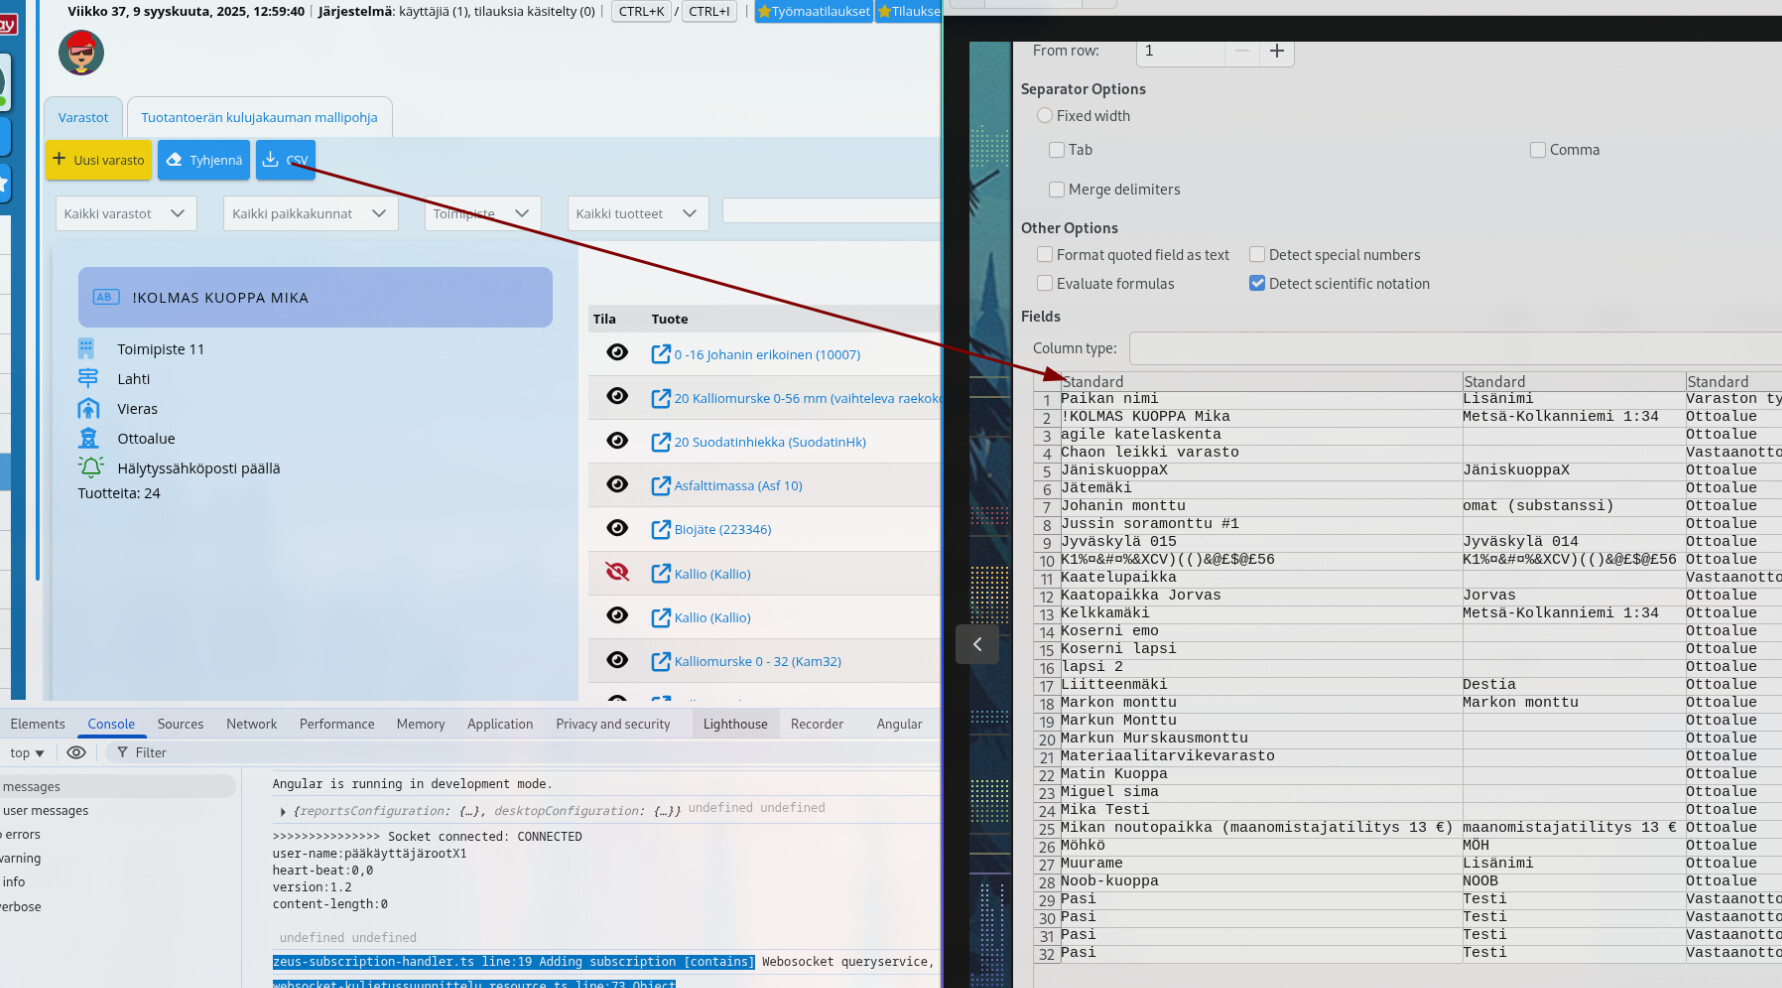Screen dimensions: 1782x988
Task: Click the console live expression eye icon
Action: [x=76, y=752]
